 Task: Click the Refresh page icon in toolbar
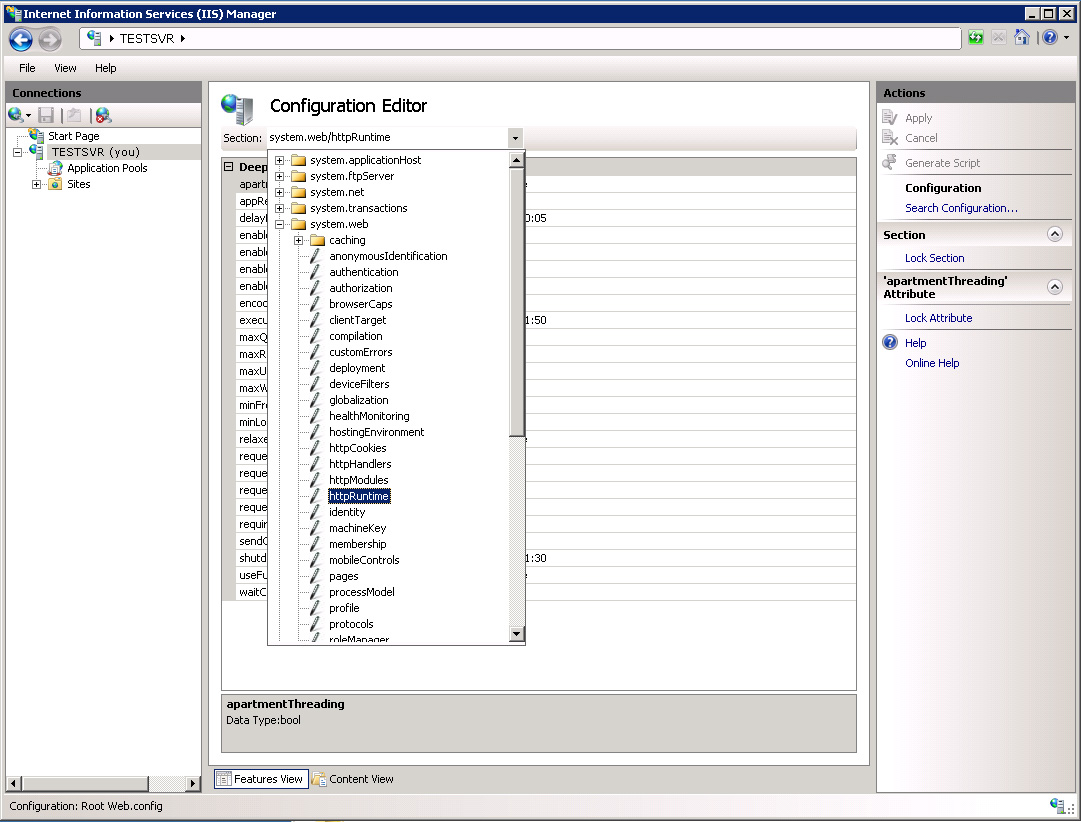point(976,37)
